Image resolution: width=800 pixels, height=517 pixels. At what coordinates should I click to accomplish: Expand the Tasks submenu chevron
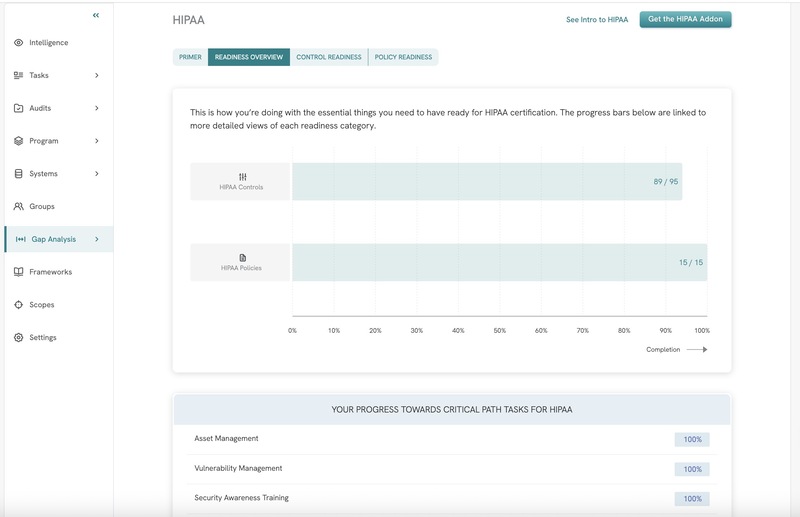[x=96, y=75]
